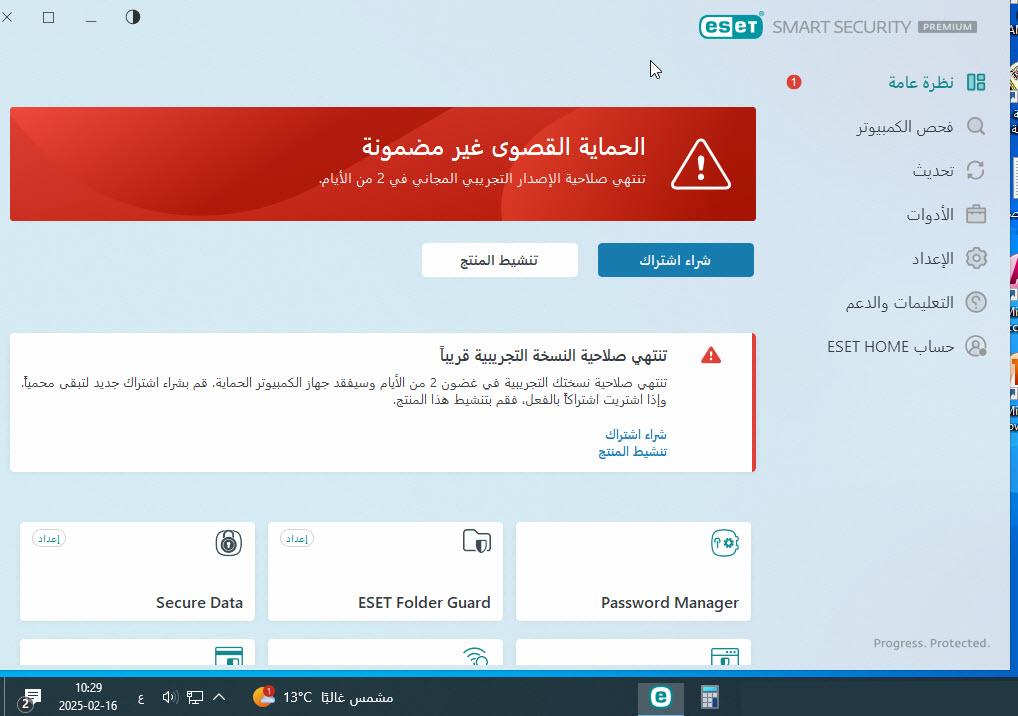Show hidden tray icons chevron
The image size is (1018, 716).
219,698
